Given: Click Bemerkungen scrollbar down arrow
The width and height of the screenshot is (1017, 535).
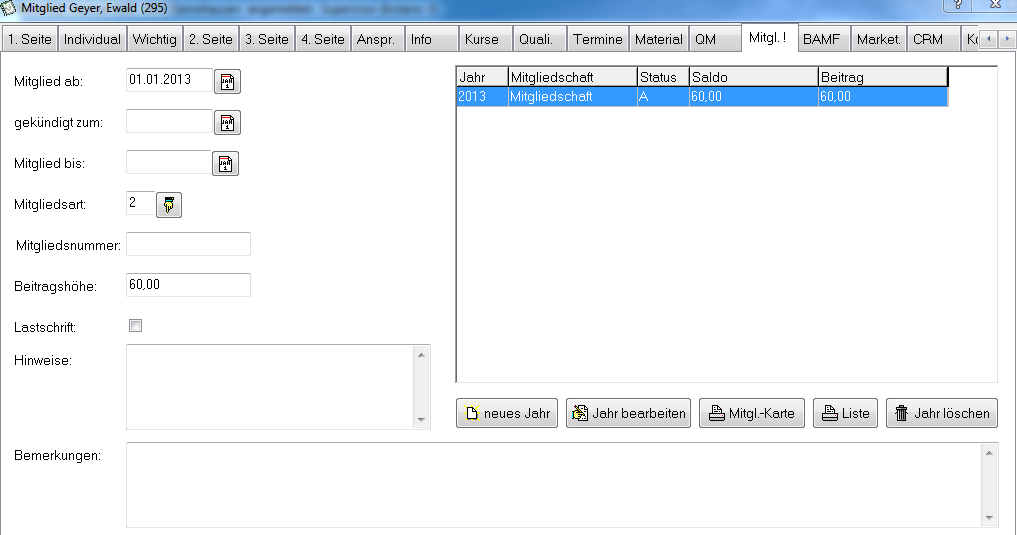Looking at the screenshot, I should tap(989, 517).
